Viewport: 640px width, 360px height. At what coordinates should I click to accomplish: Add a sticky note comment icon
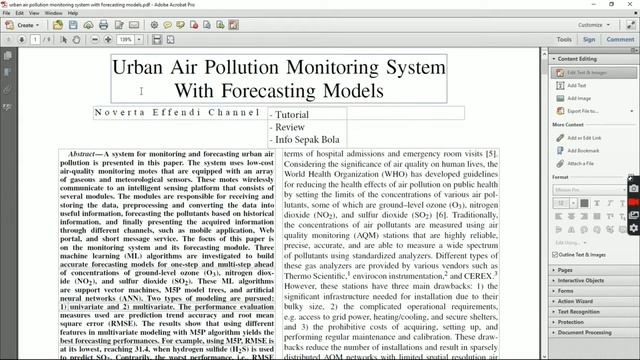pyautogui.click(x=167, y=25)
